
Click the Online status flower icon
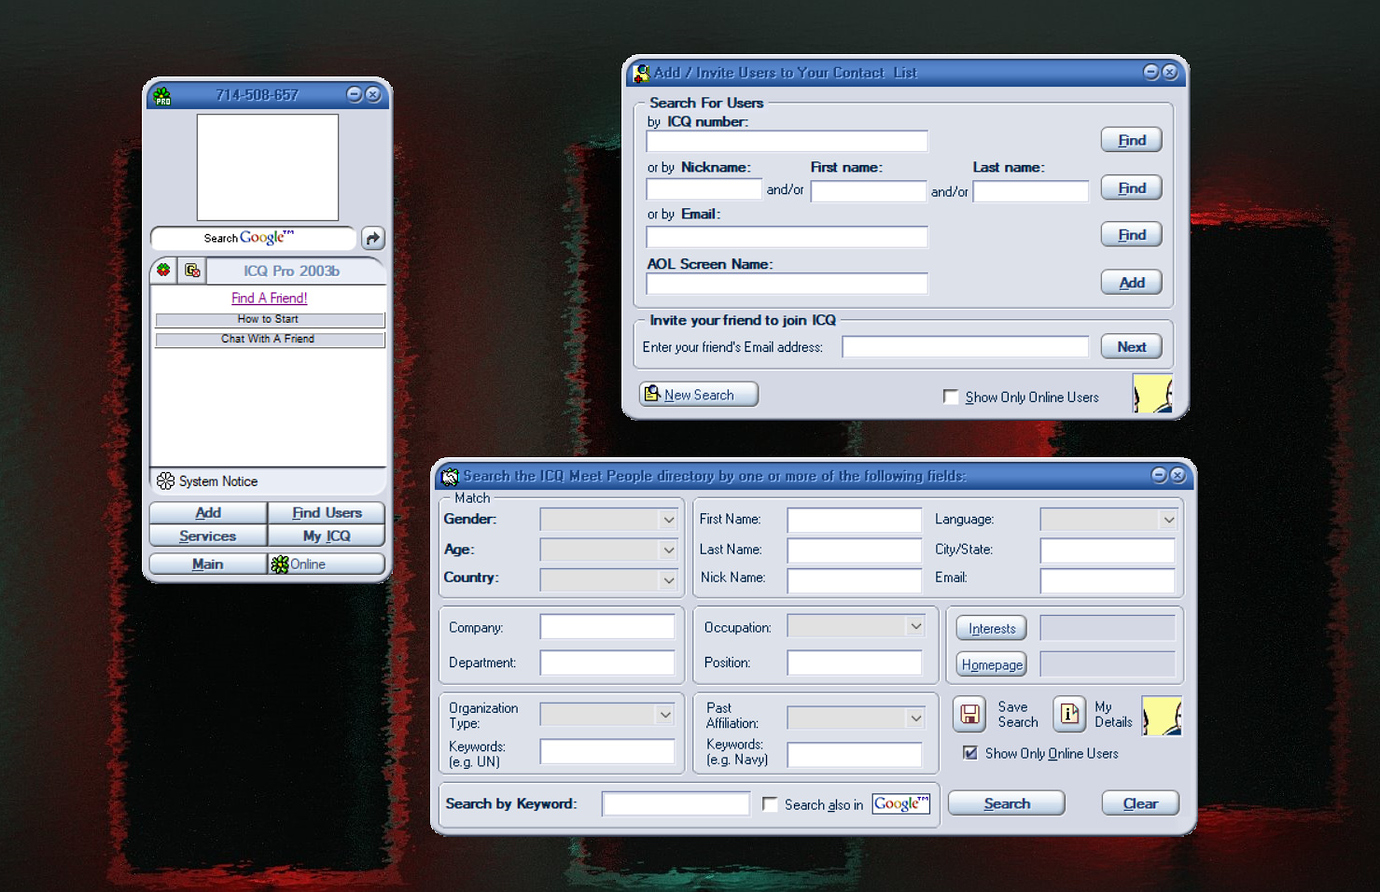click(x=280, y=564)
